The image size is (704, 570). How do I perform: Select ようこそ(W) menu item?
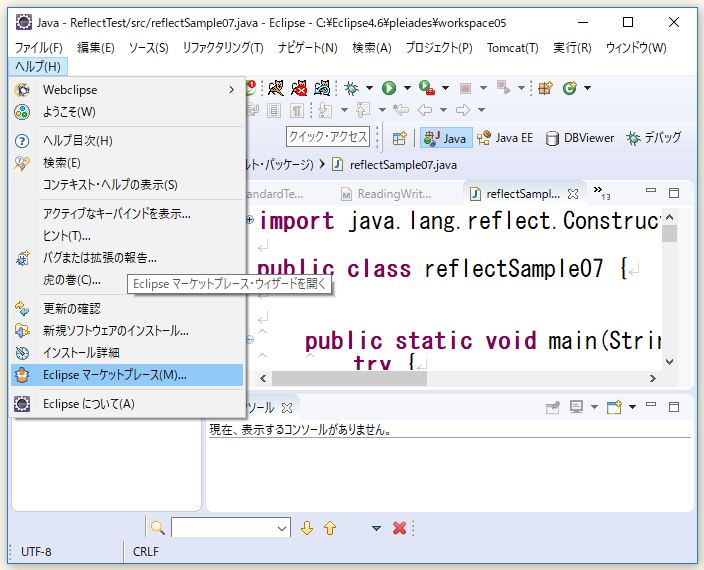click(127, 112)
